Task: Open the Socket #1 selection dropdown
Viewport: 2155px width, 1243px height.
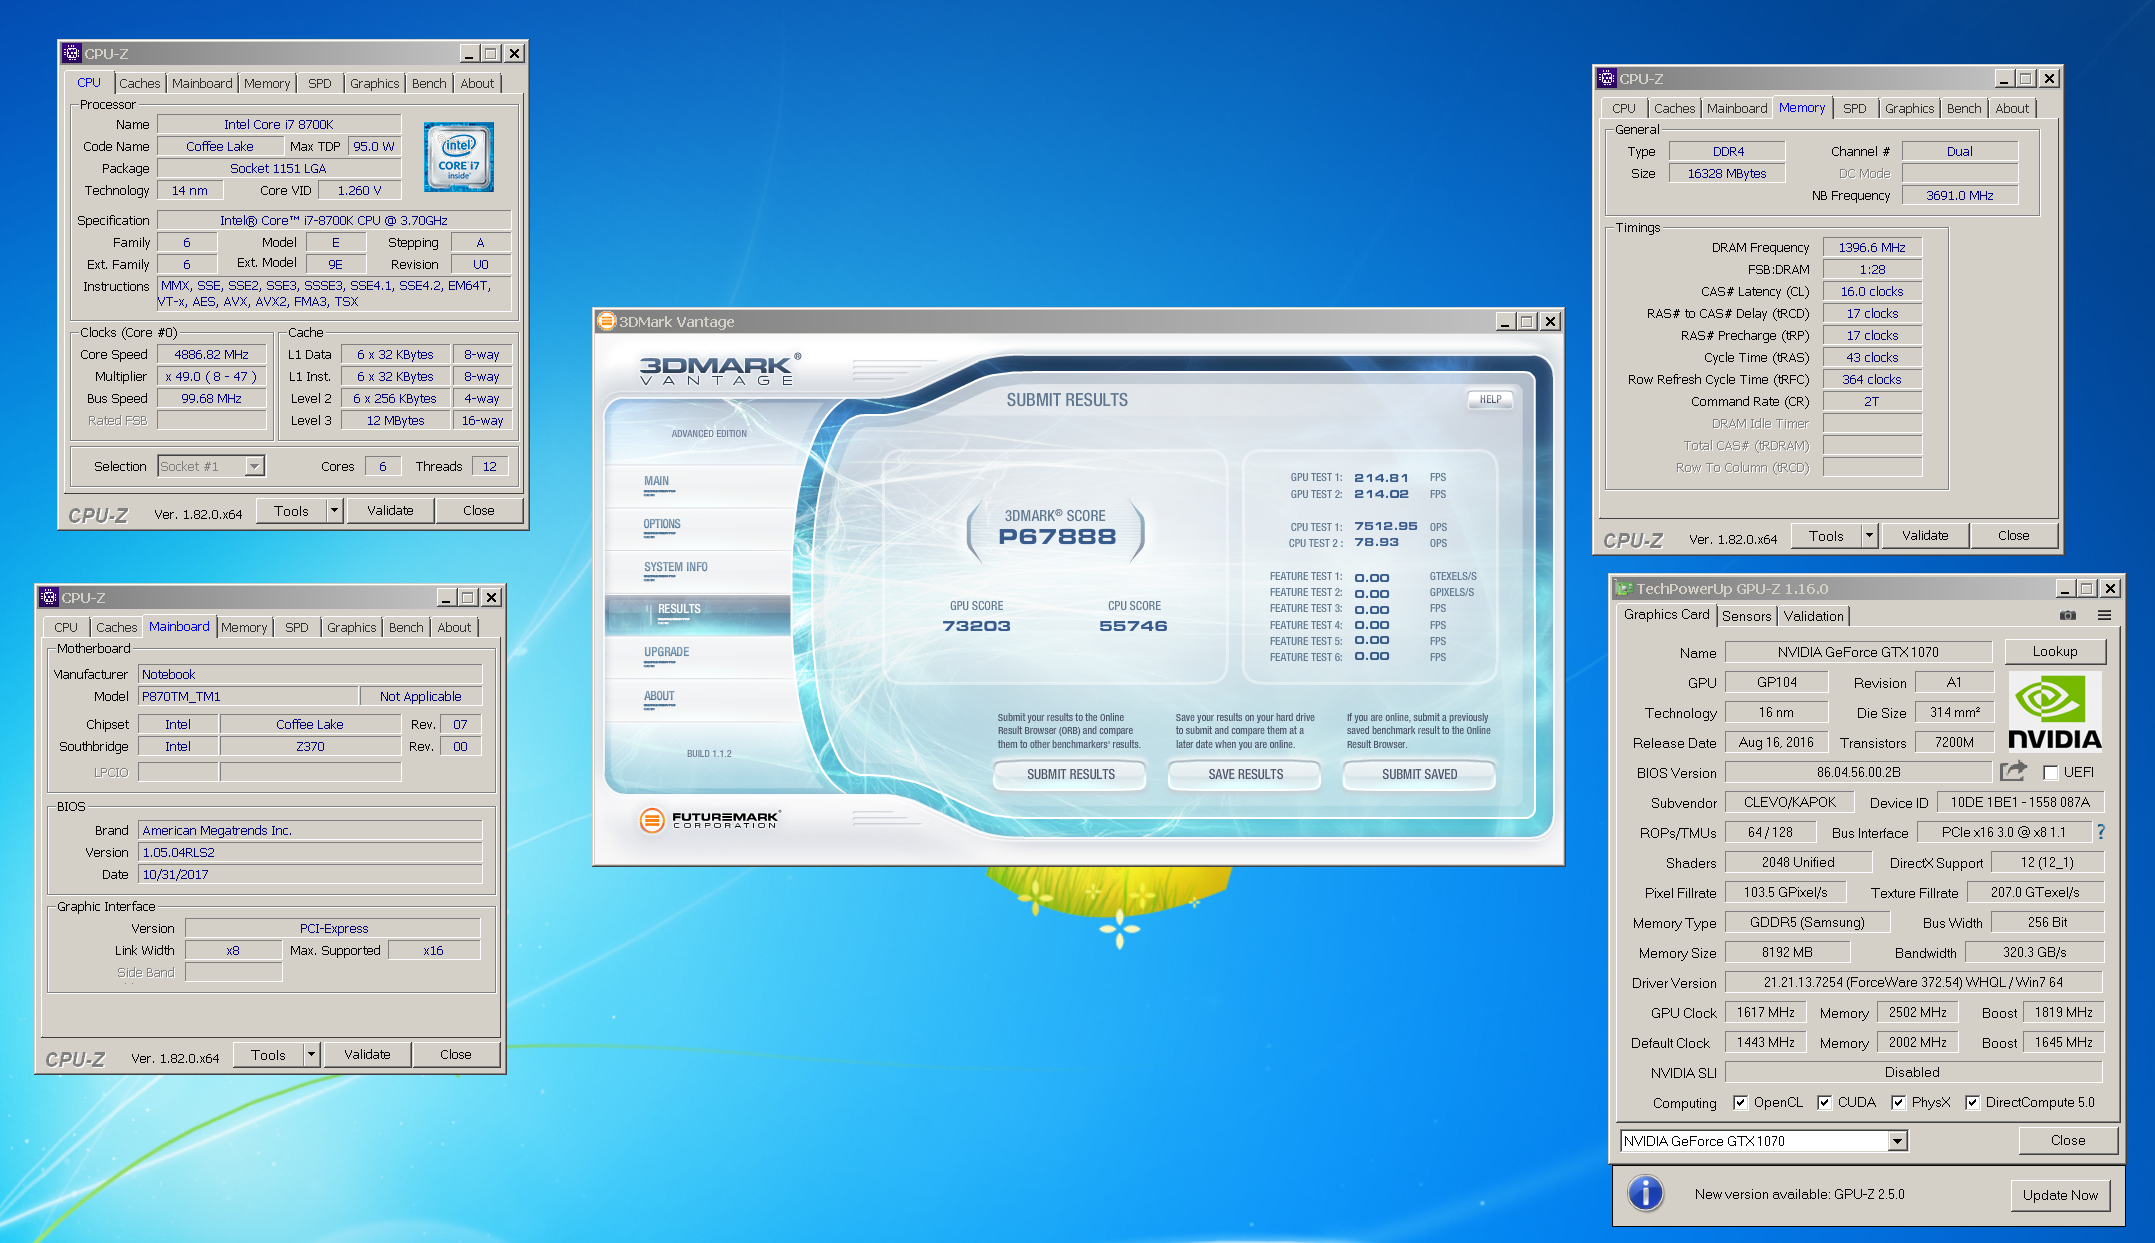Action: pyautogui.click(x=255, y=466)
